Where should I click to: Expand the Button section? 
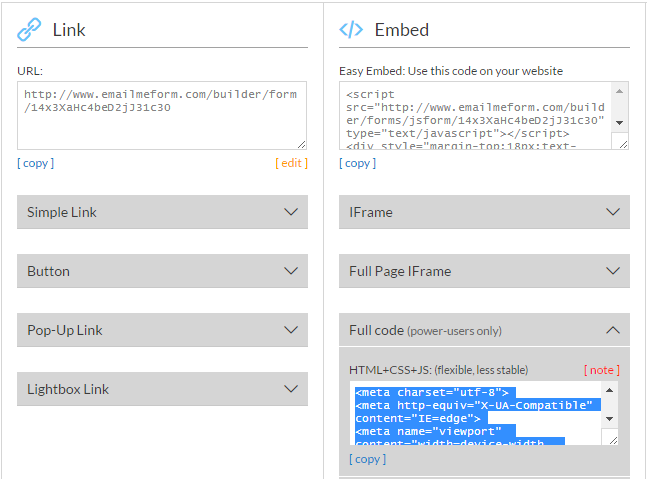pyautogui.click(x=162, y=271)
